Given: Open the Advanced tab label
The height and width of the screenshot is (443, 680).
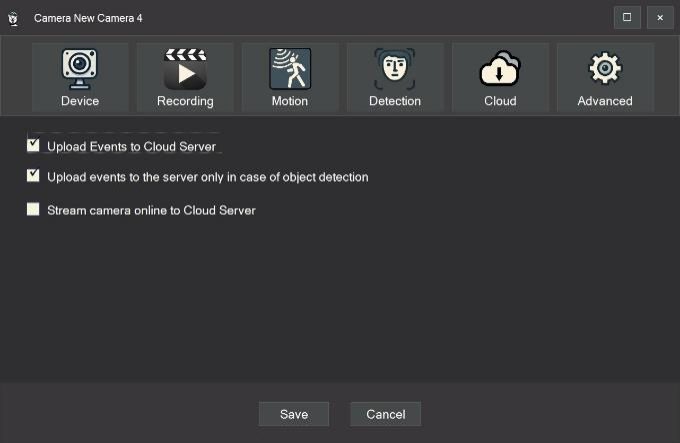Looking at the screenshot, I should click(605, 101).
